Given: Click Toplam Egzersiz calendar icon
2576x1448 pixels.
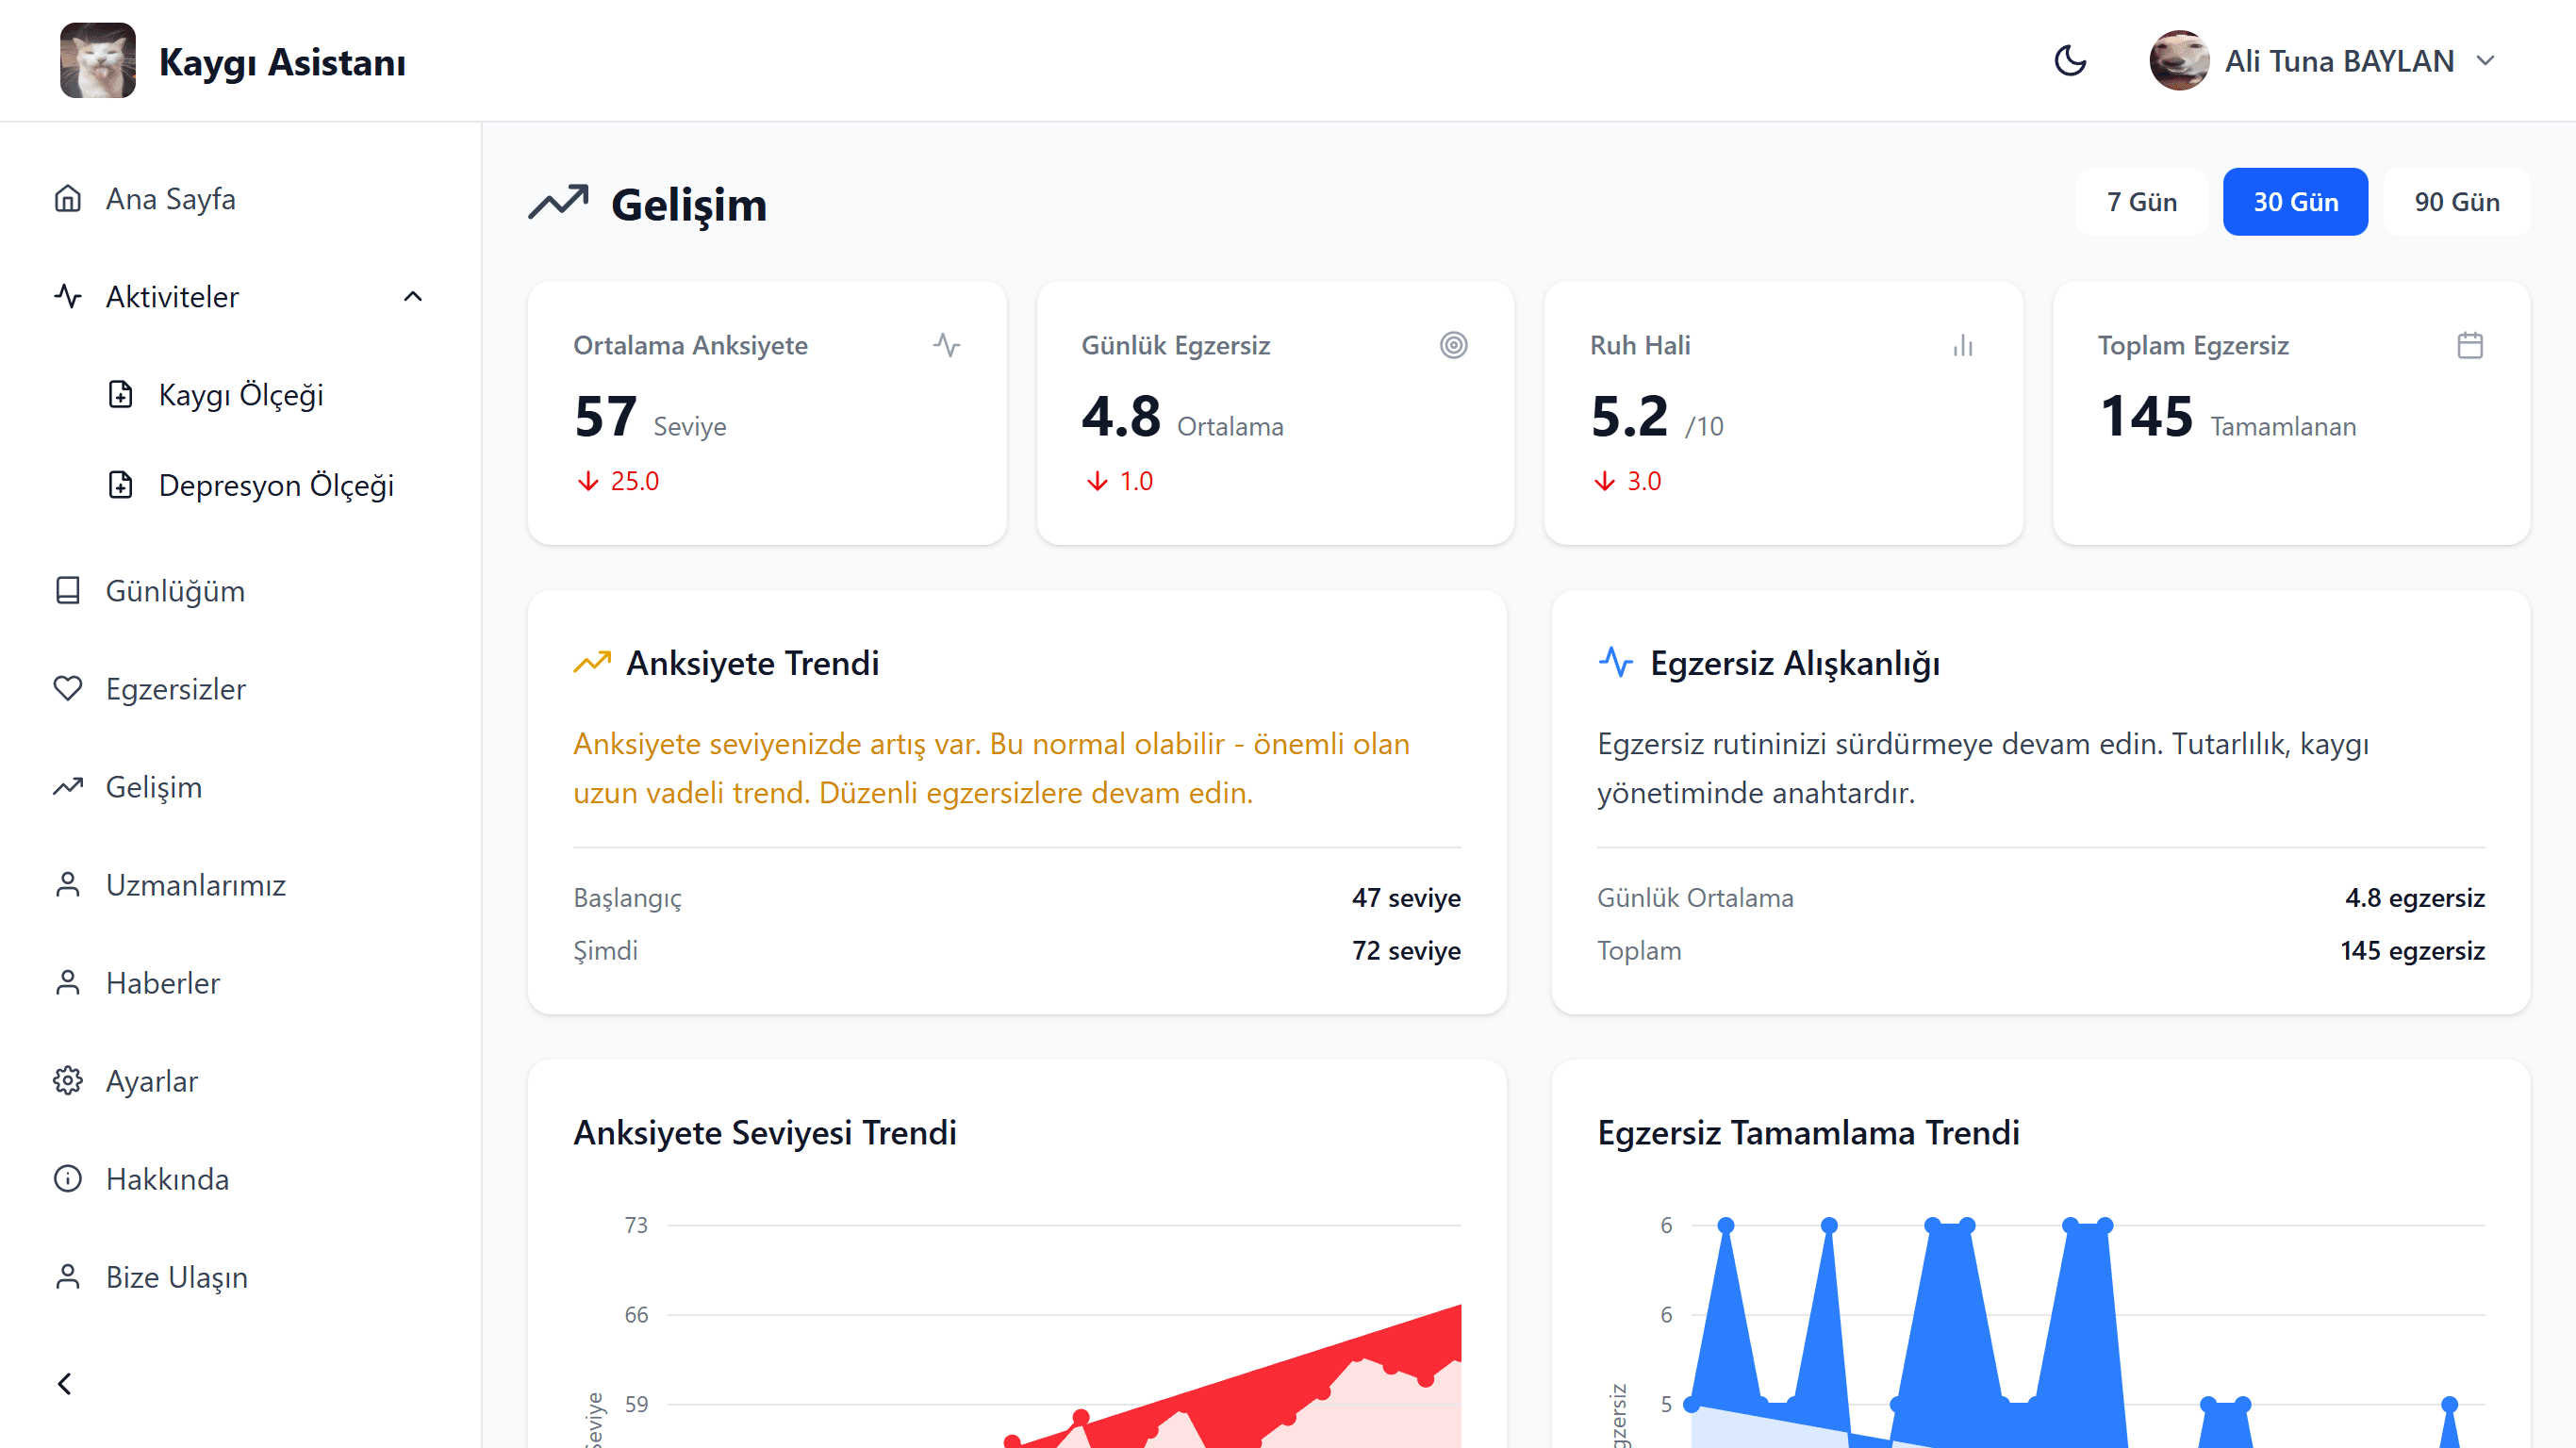Looking at the screenshot, I should (x=2469, y=345).
